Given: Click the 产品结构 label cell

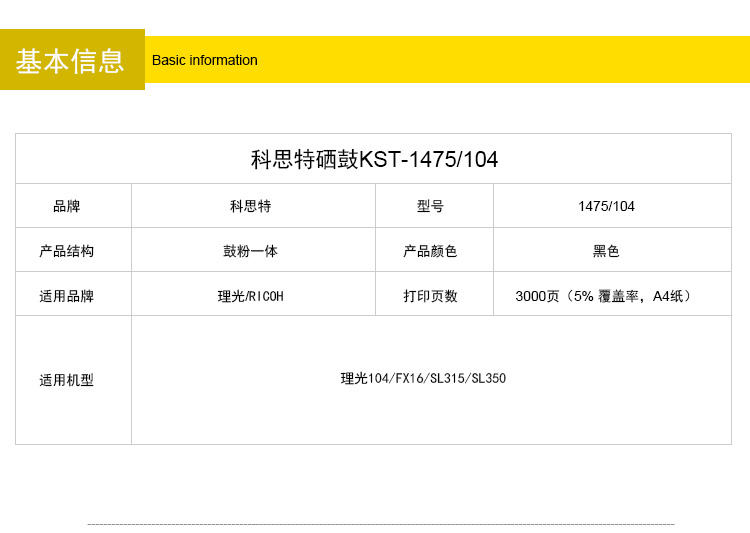Looking at the screenshot, I should 67,251.
